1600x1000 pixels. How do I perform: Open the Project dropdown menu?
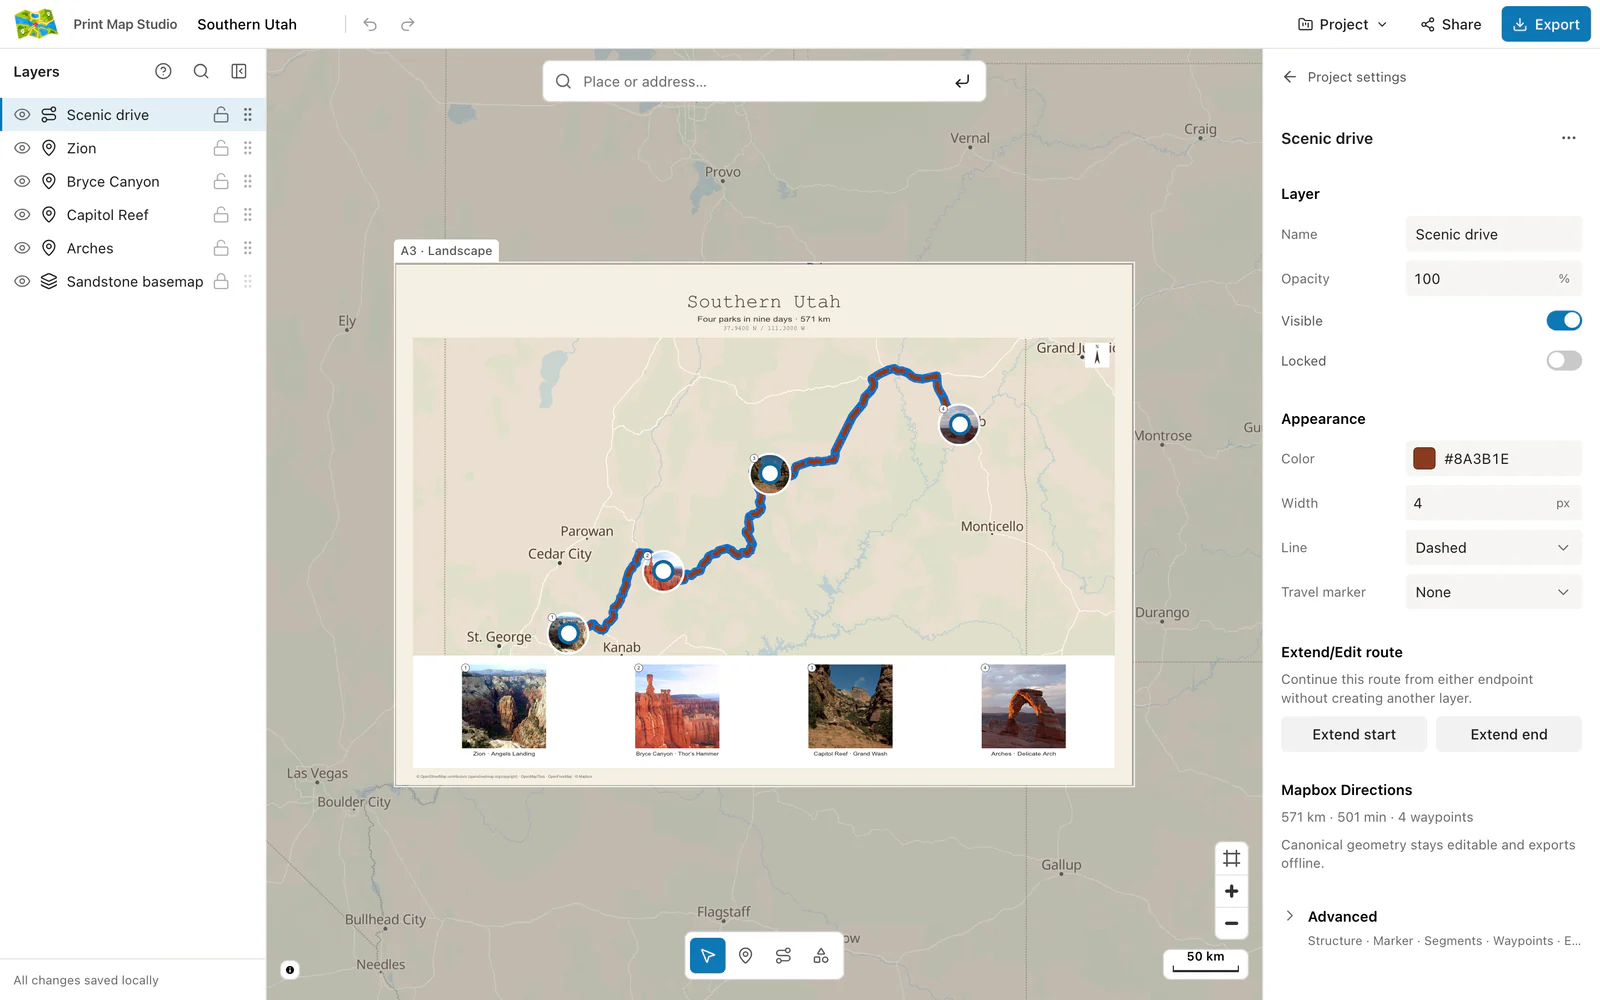1342,24
